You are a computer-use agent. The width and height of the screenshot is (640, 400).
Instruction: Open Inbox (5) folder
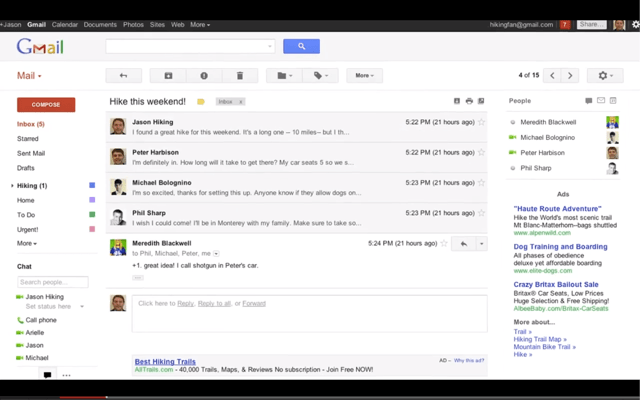point(31,124)
